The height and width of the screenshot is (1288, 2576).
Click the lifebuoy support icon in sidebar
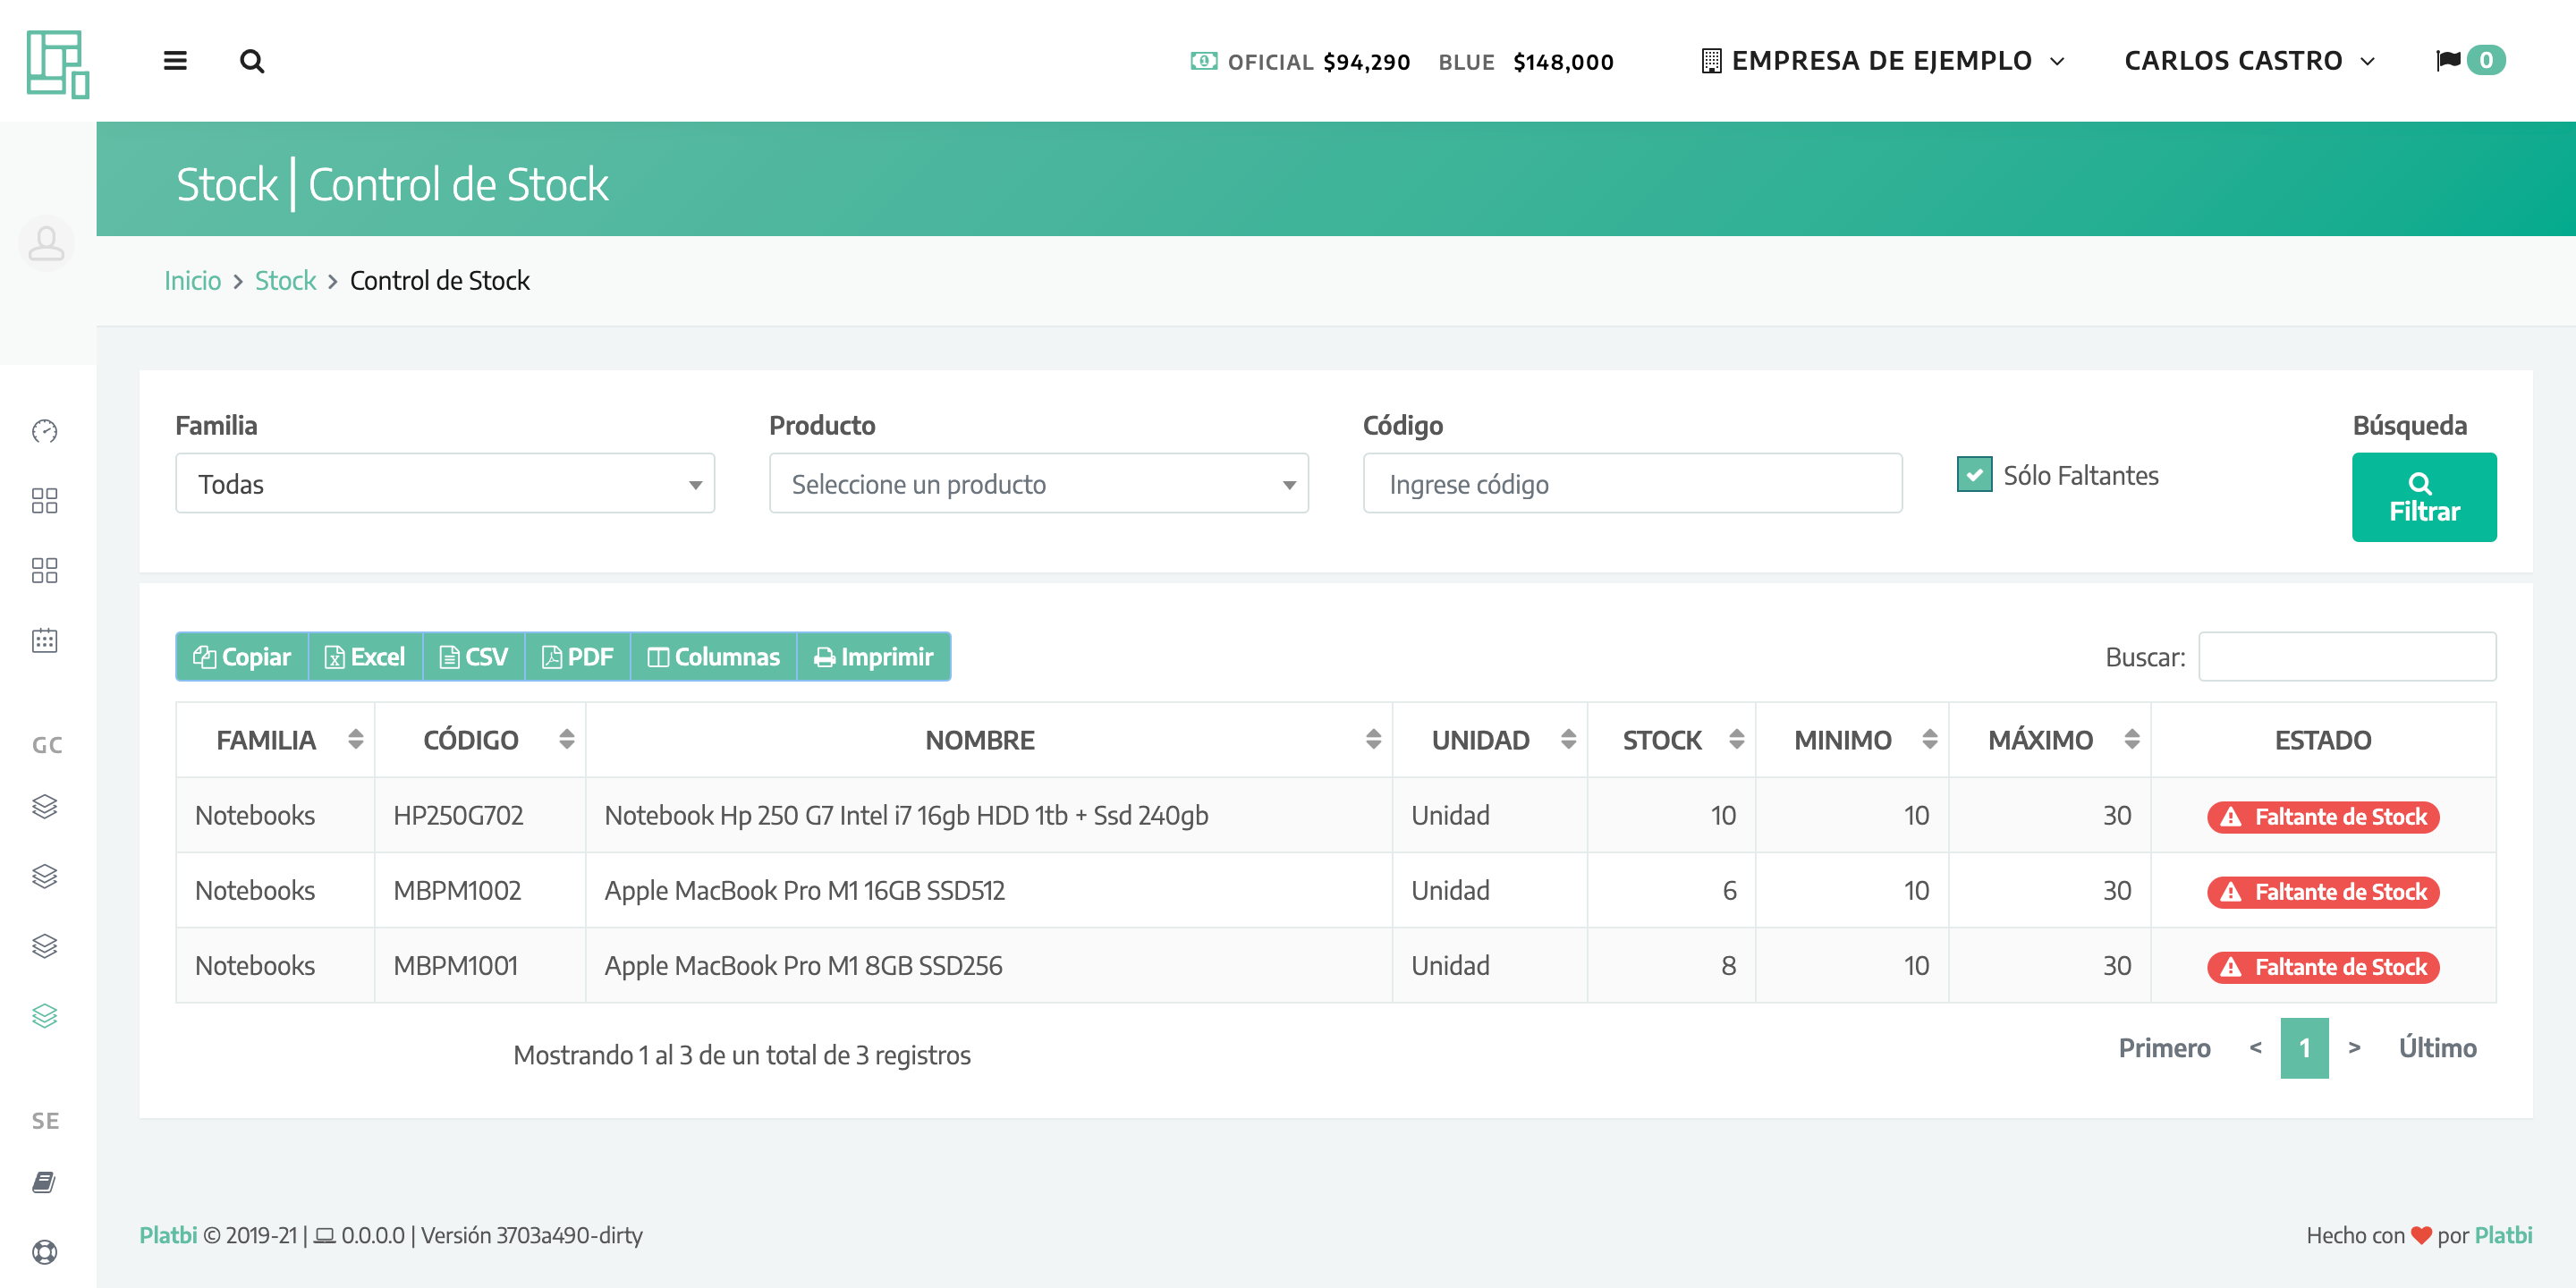pyautogui.click(x=45, y=1252)
